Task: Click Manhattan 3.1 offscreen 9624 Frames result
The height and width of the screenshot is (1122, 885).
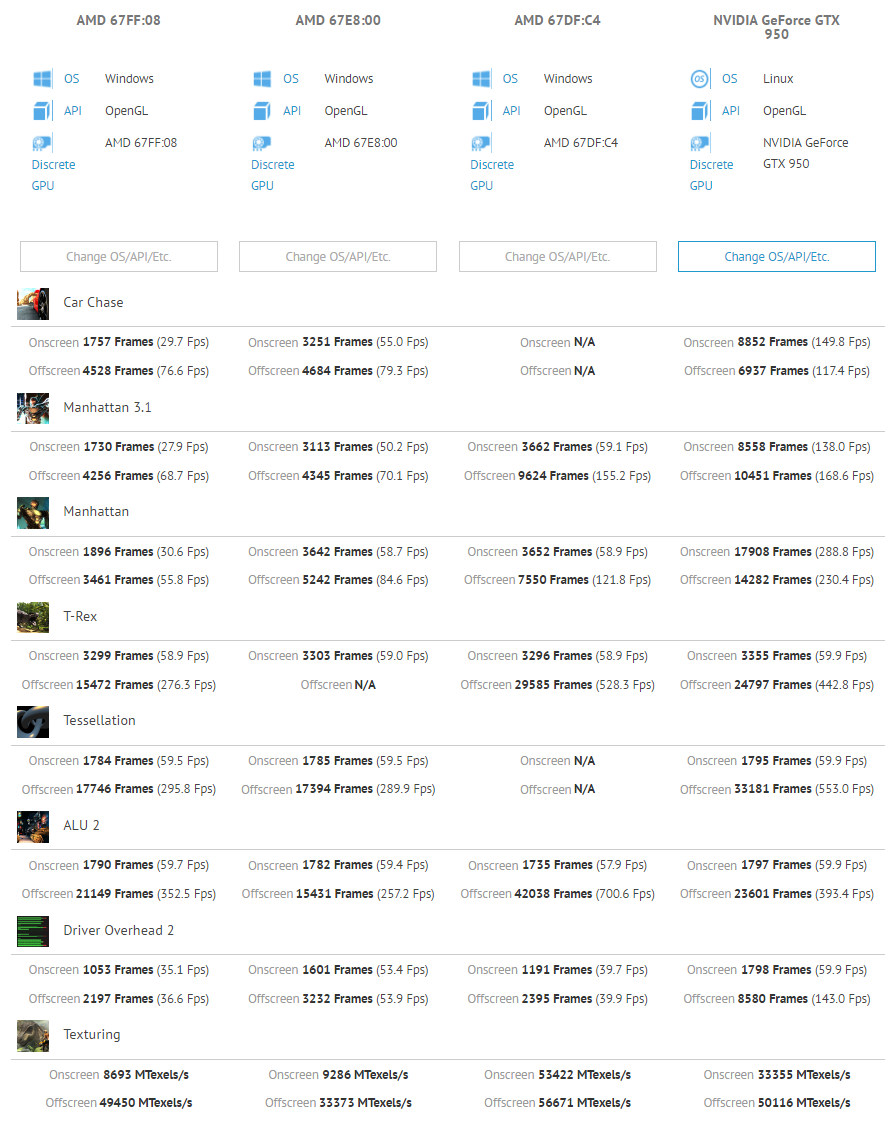Action: click(557, 476)
